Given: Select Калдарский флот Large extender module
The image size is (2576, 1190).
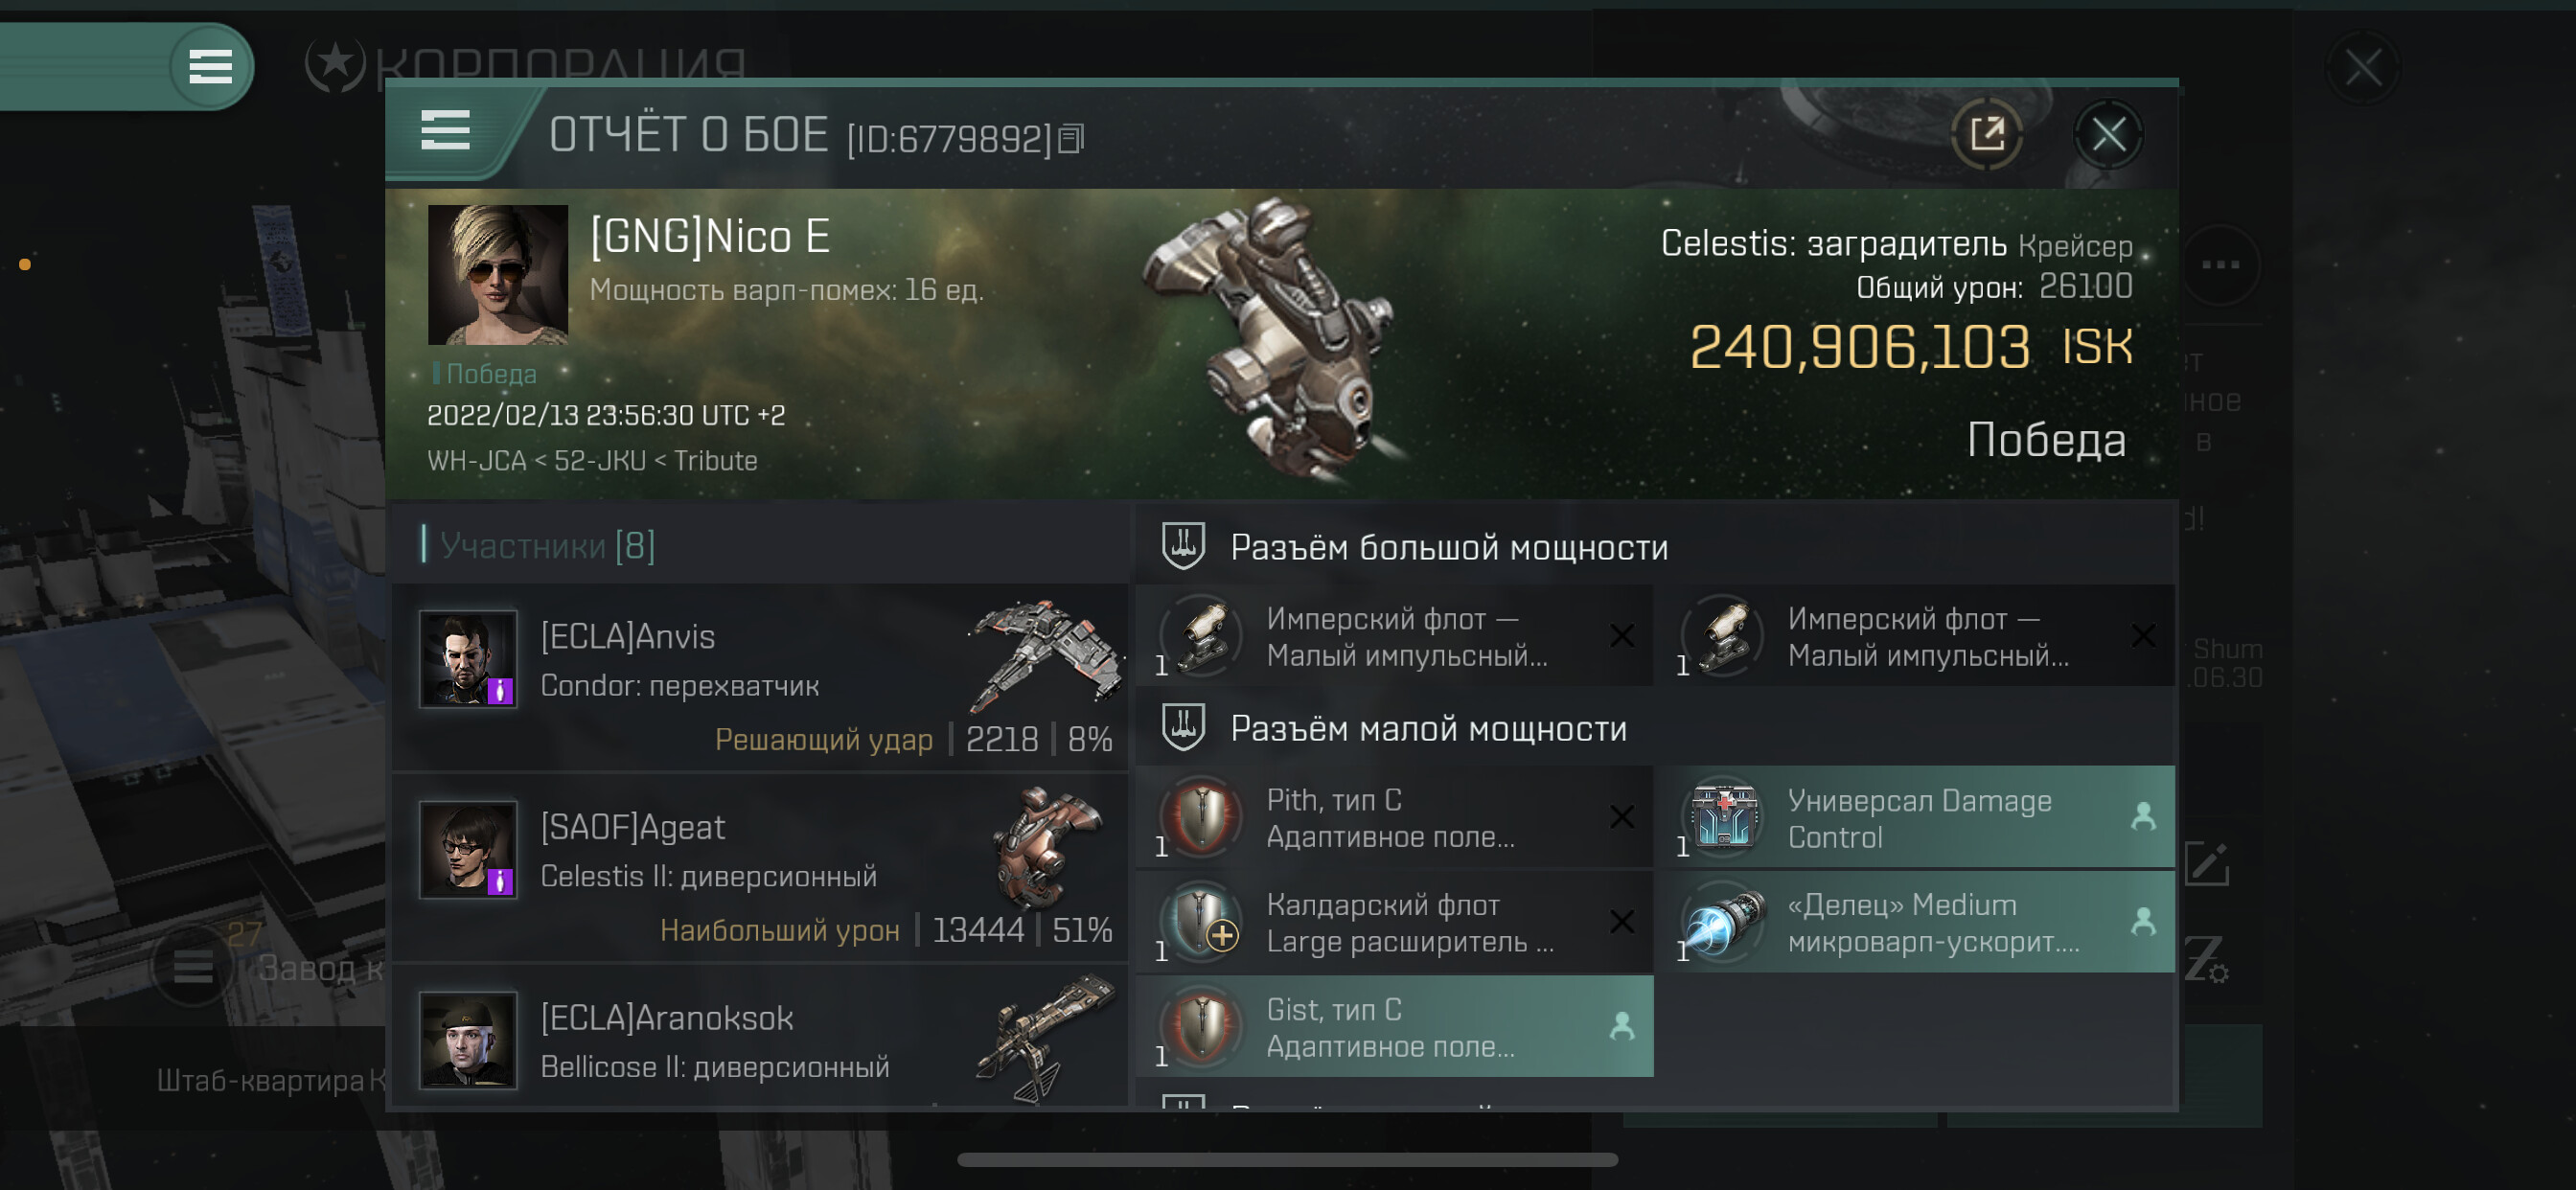Looking at the screenshot, I should (x=1395, y=922).
